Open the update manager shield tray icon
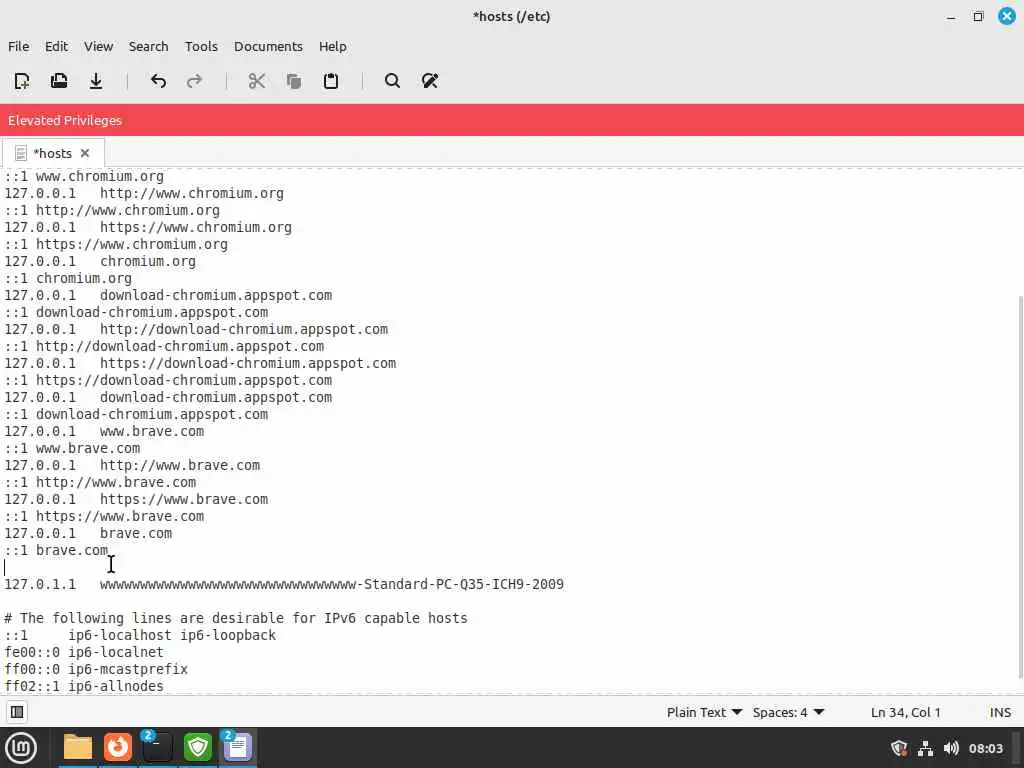Viewport: 1024px width, 768px height. pyautogui.click(x=899, y=748)
